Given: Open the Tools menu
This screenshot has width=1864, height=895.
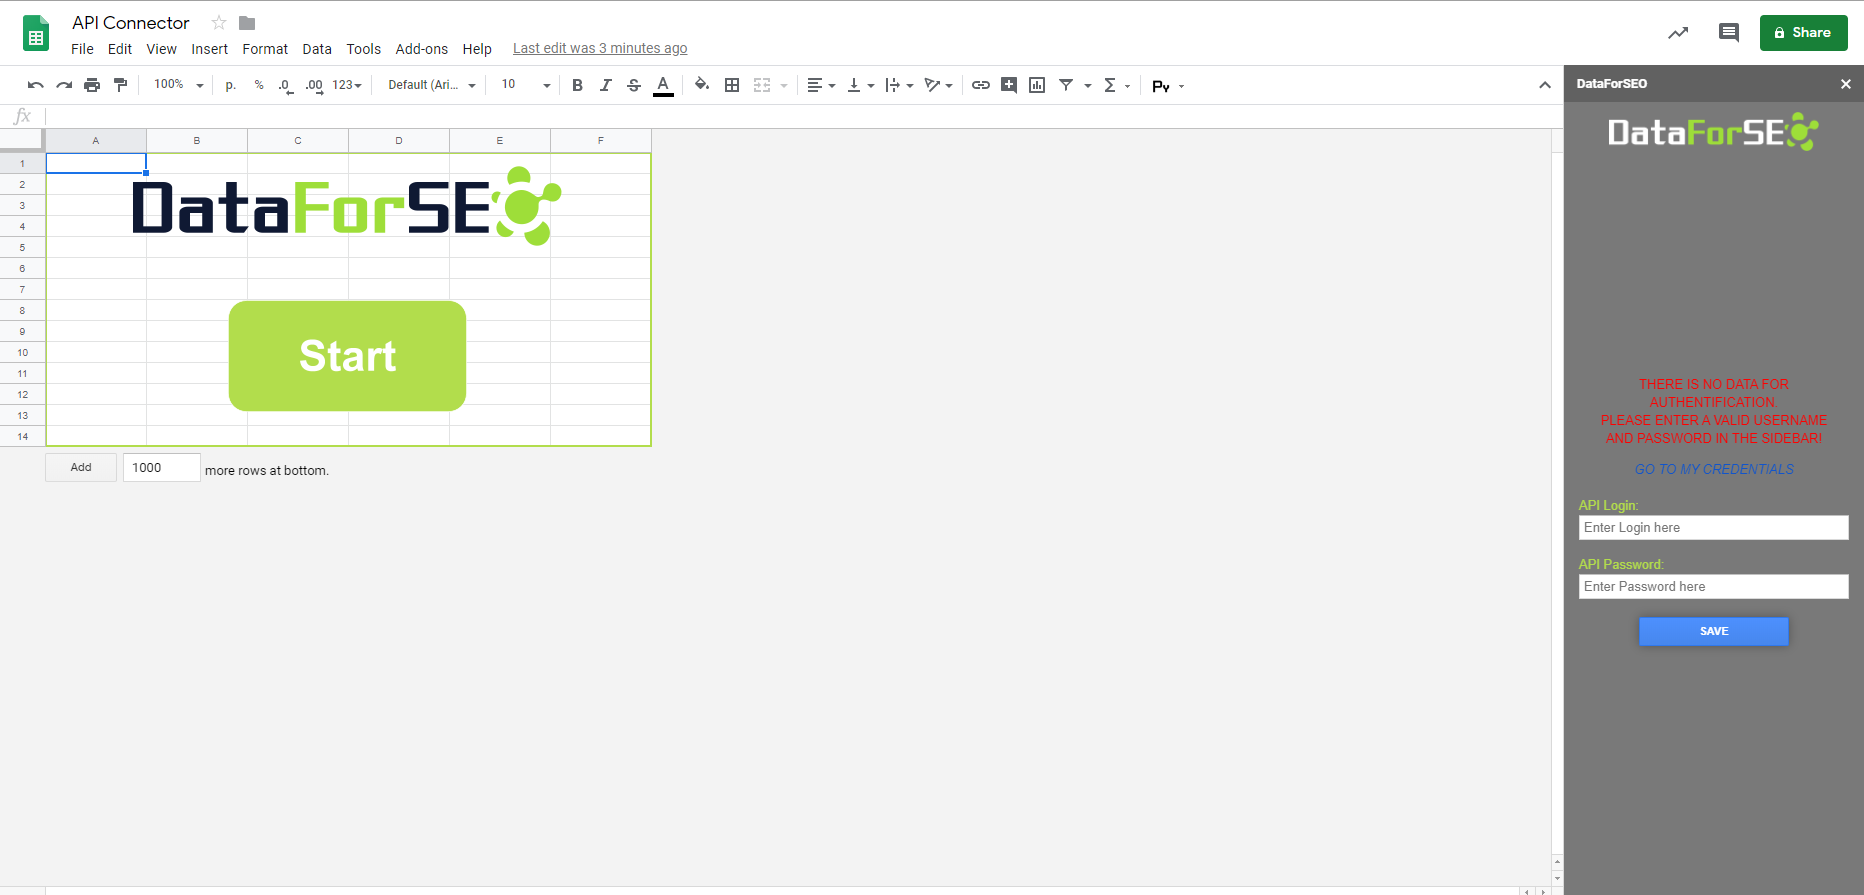Looking at the screenshot, I should [364, 49].
